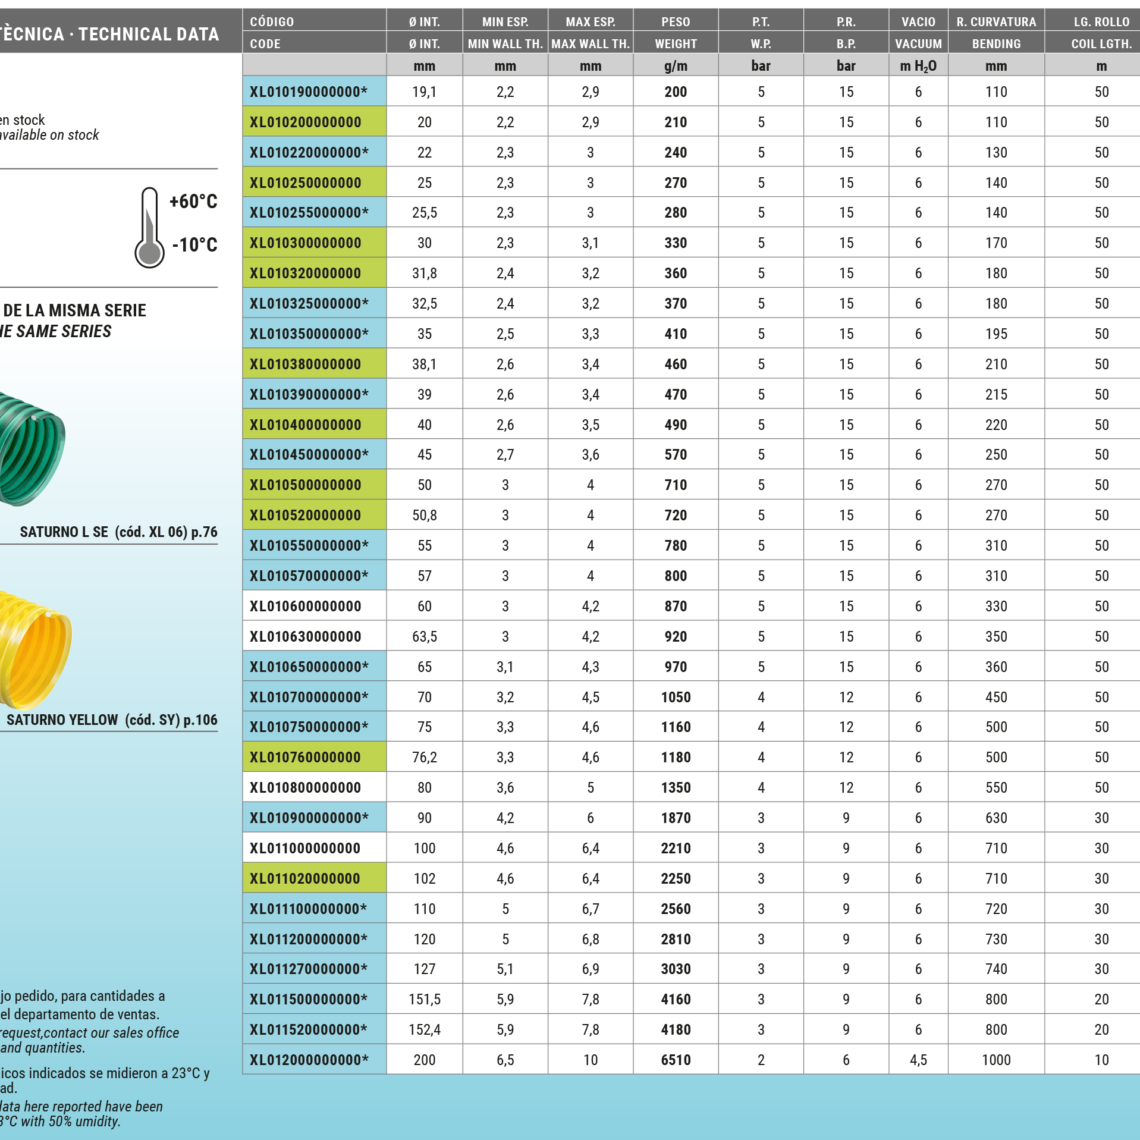1140x1140 pixels.
Task: Select product code XL012000000000*
Action: click(x=309, y=1060)
